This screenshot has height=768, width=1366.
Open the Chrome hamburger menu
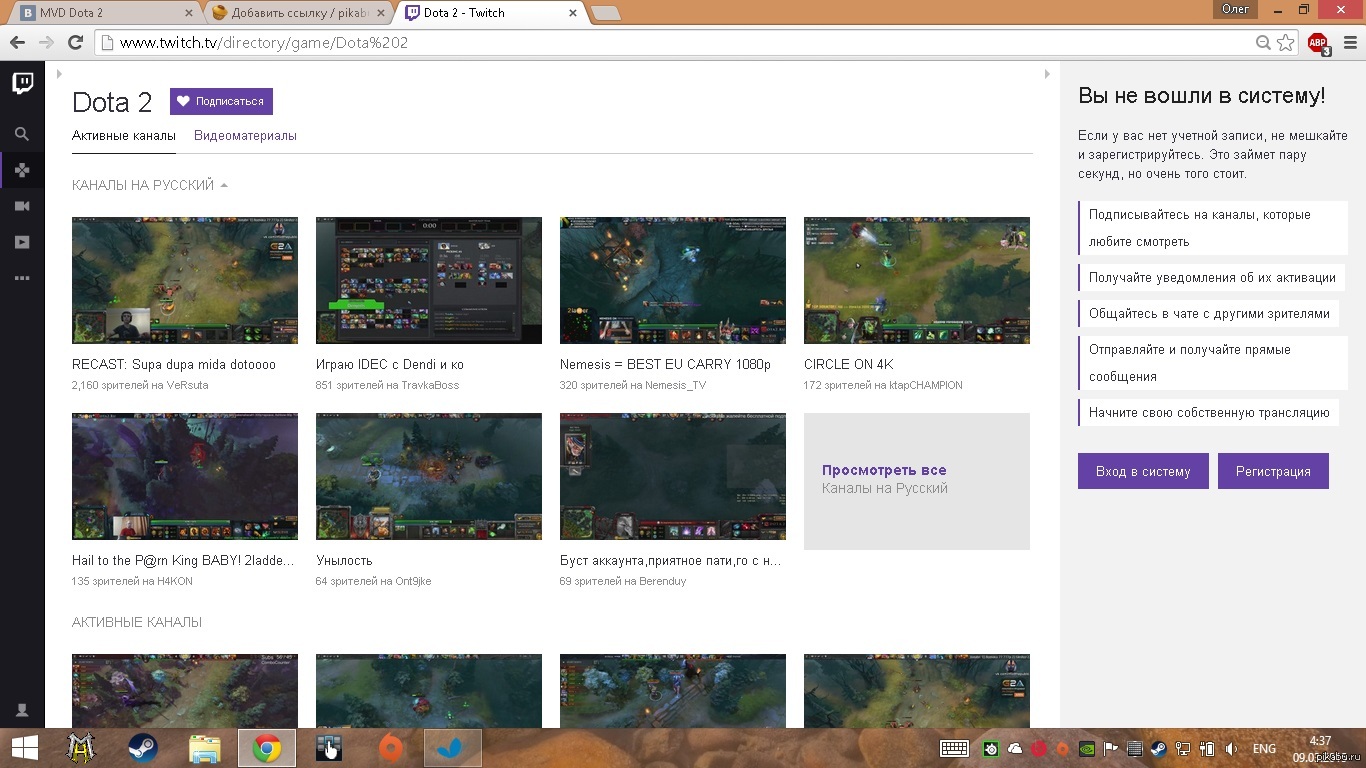pos(1350,43)
